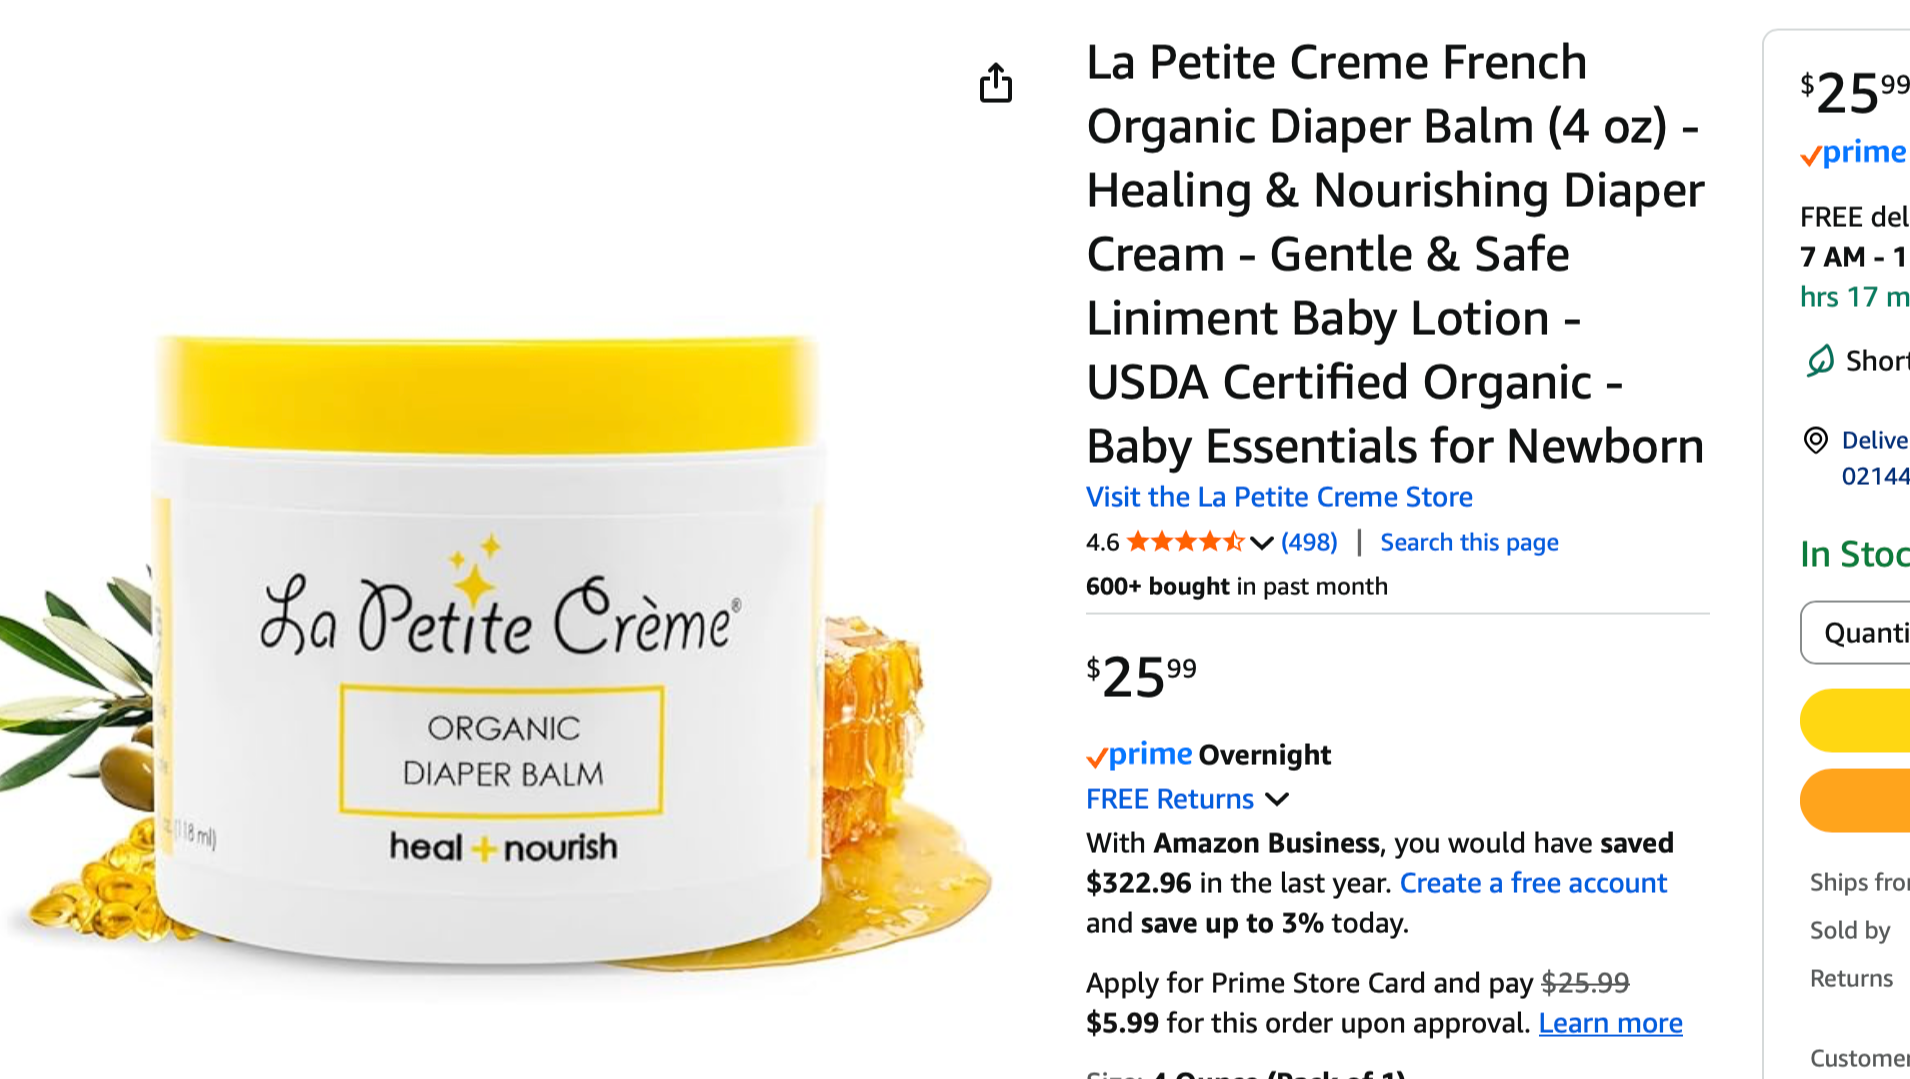Click the Prime checkmark logo in buy box
Image resolution: width=1910 pixels, height=1079 pixels.
1853,153
